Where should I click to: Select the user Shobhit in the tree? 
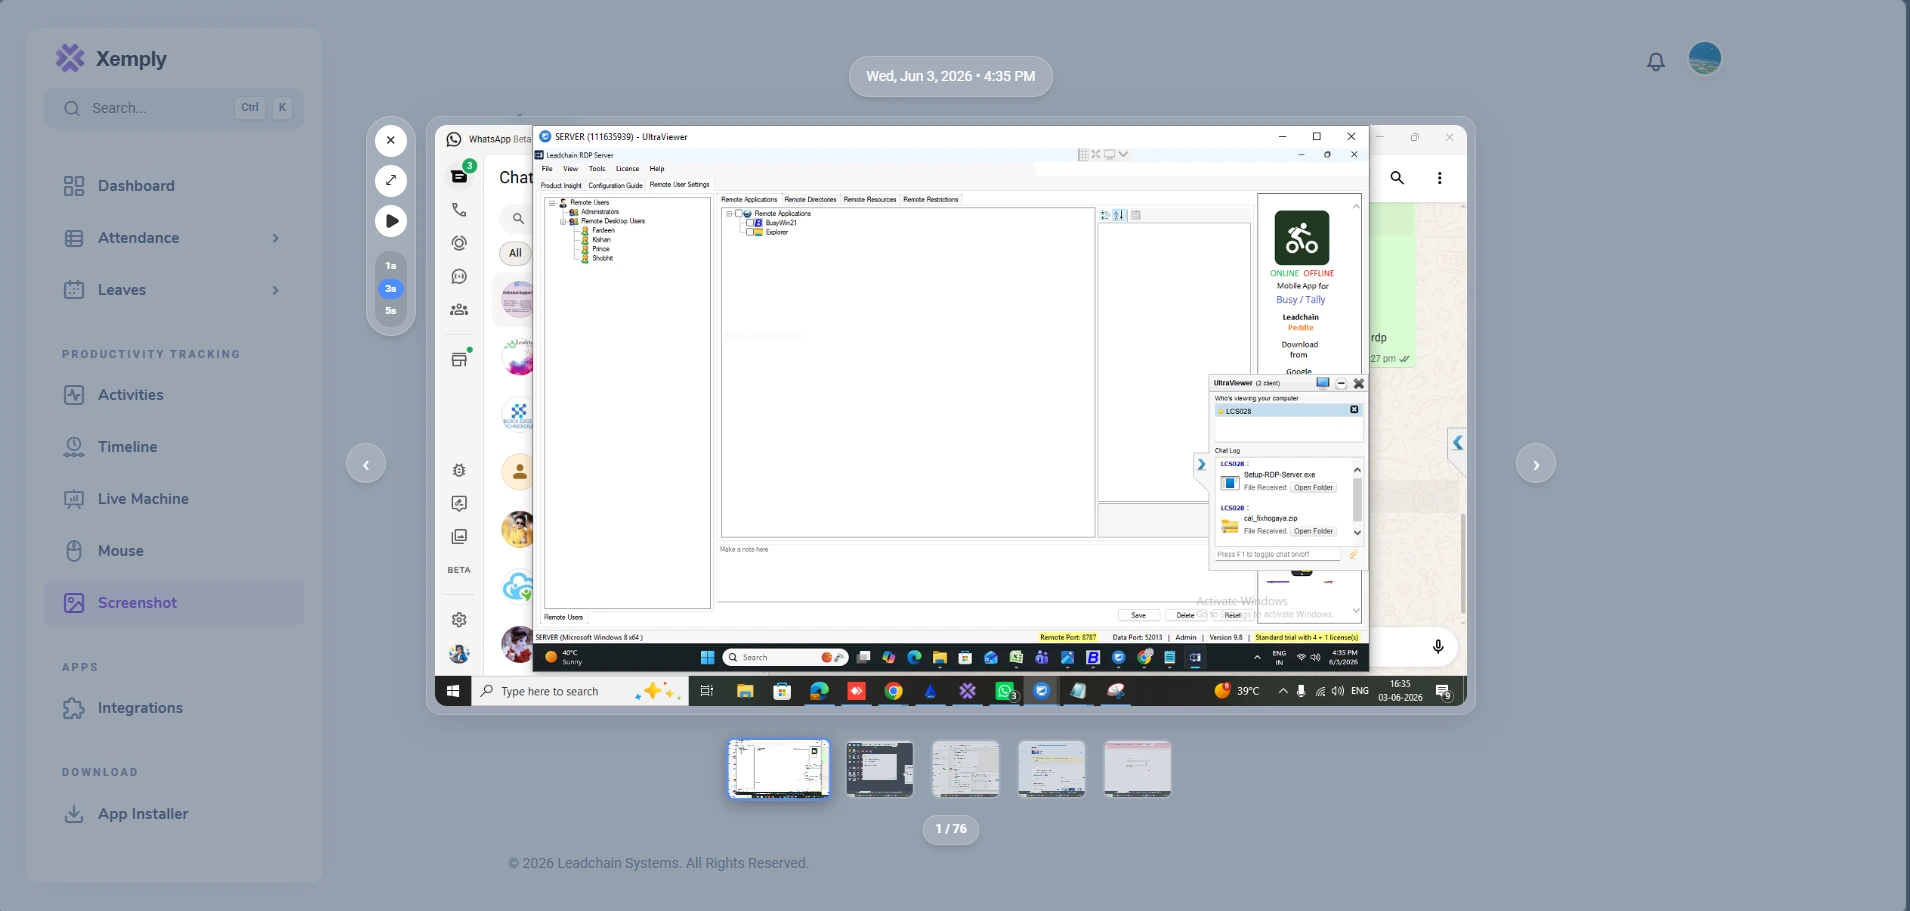603,258
